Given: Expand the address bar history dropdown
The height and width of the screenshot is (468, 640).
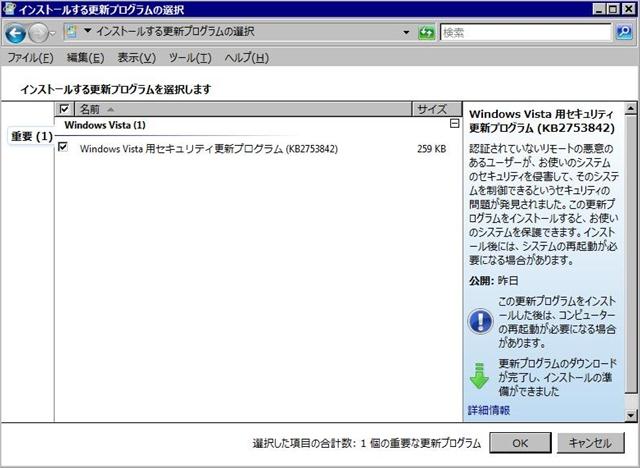Looking at the screenshot, I should coord(406,33).
